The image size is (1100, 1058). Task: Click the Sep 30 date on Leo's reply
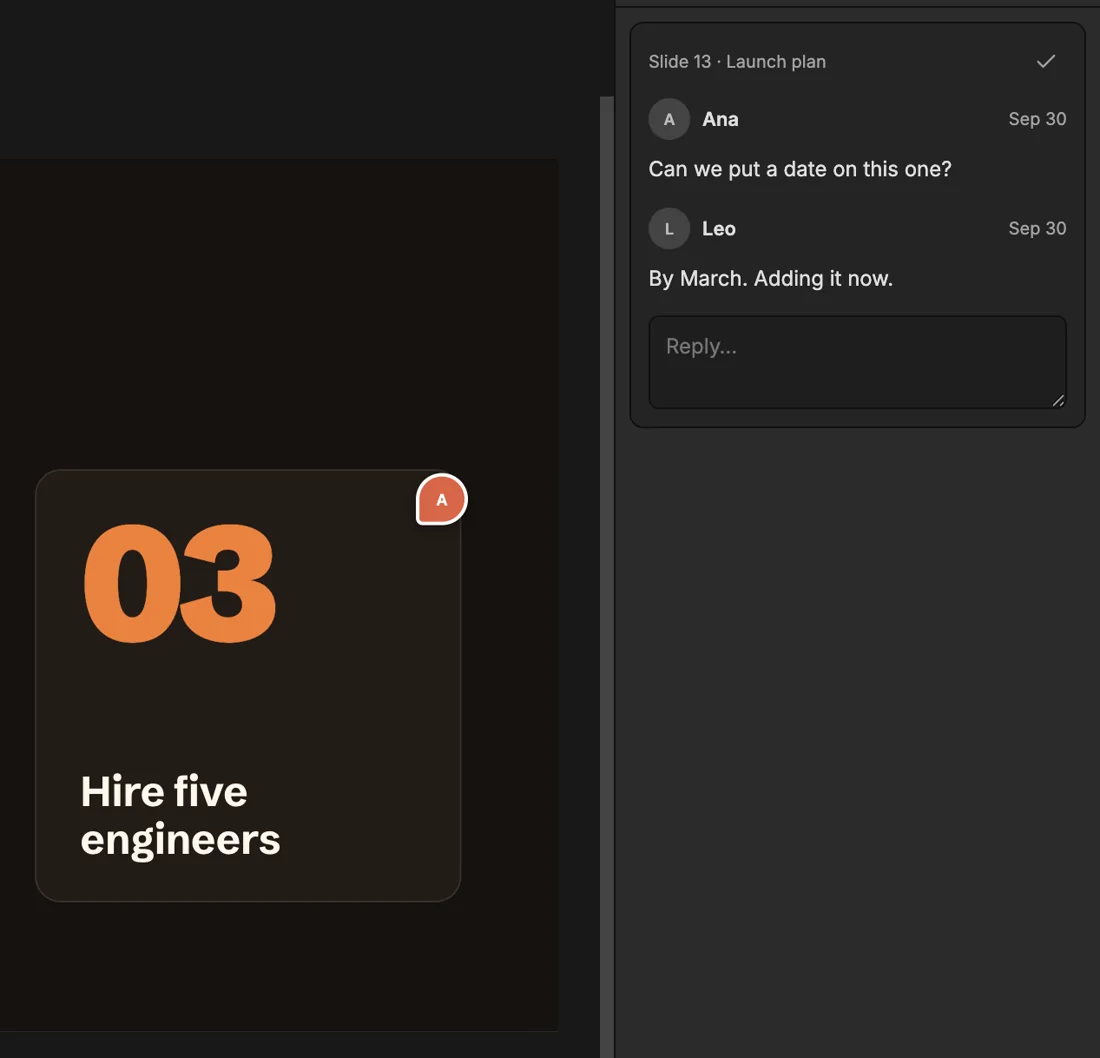[x=1037, y=229]
